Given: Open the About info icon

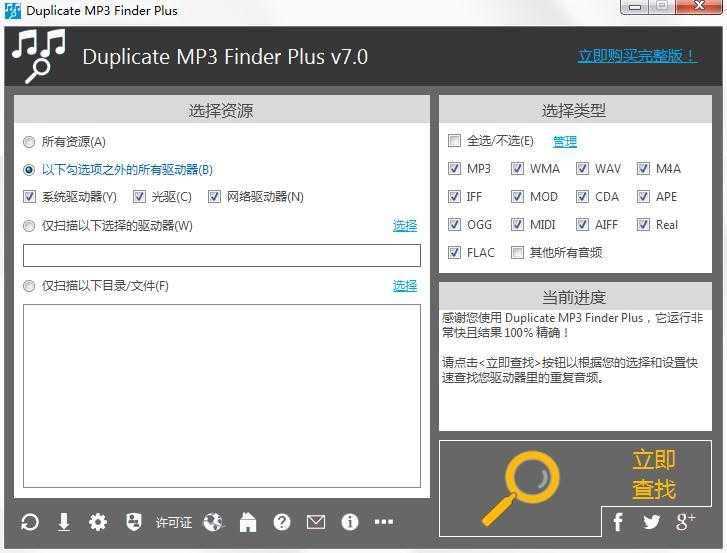Looking at the screenshot, I should [x=350, y=522].
